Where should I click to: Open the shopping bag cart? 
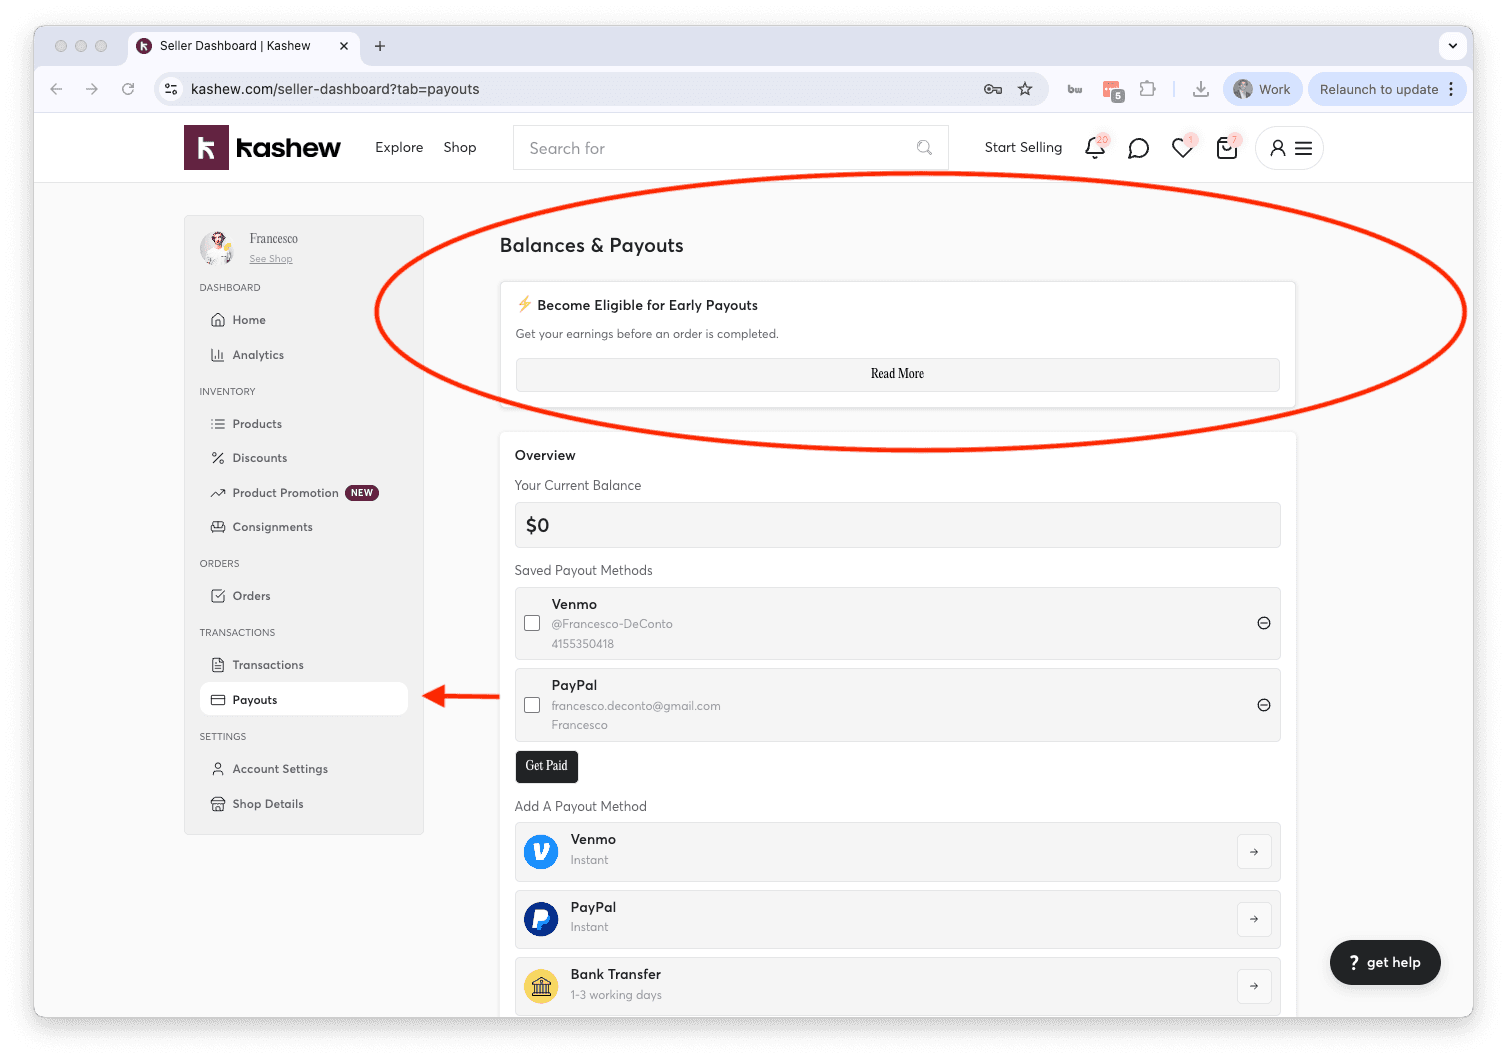(x=1227, y=148)
